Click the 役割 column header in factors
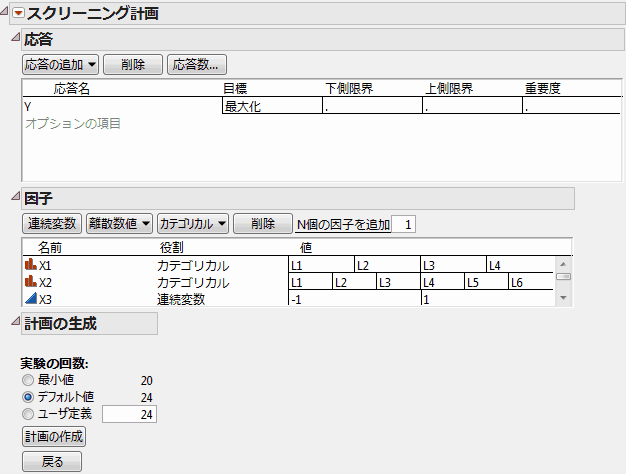This screenshot has width=626, height=474. [x=172, y=248]
